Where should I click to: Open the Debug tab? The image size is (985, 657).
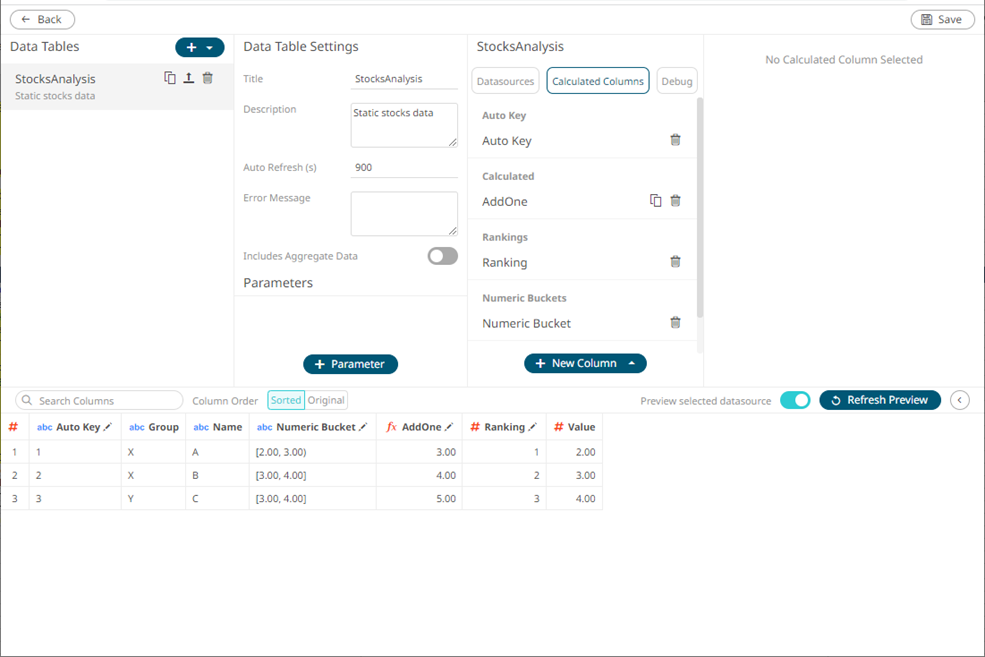pyautogui.click(x=676, y=81)
